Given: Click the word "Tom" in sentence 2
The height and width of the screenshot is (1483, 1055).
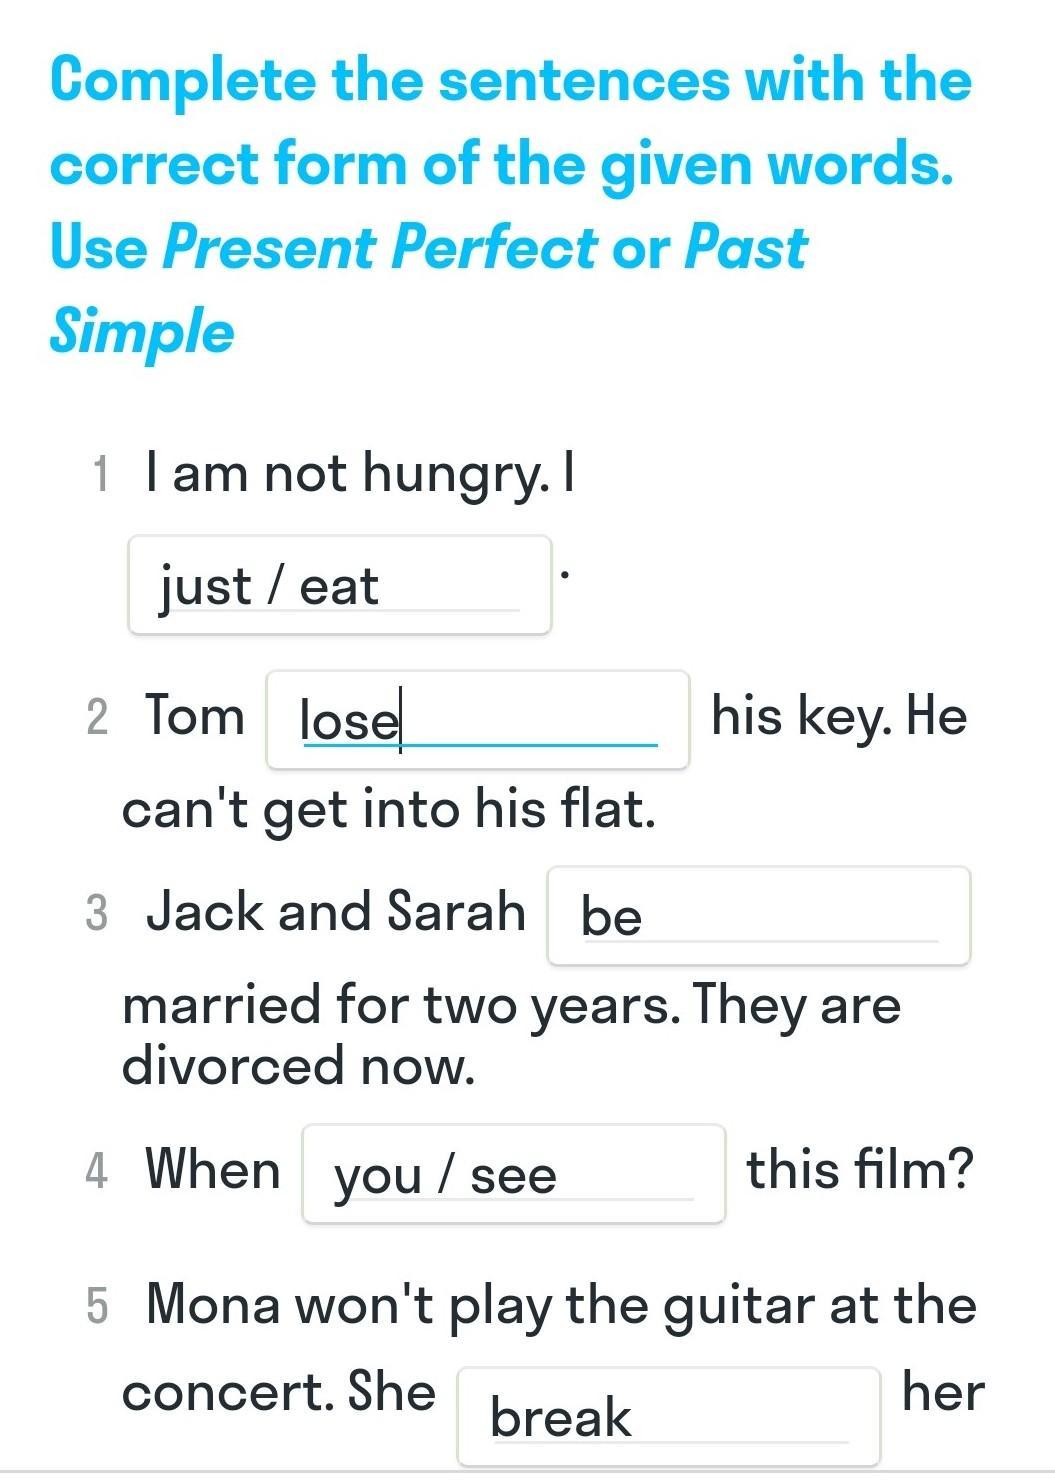Looking at the screenshot, I should [195, 716].
